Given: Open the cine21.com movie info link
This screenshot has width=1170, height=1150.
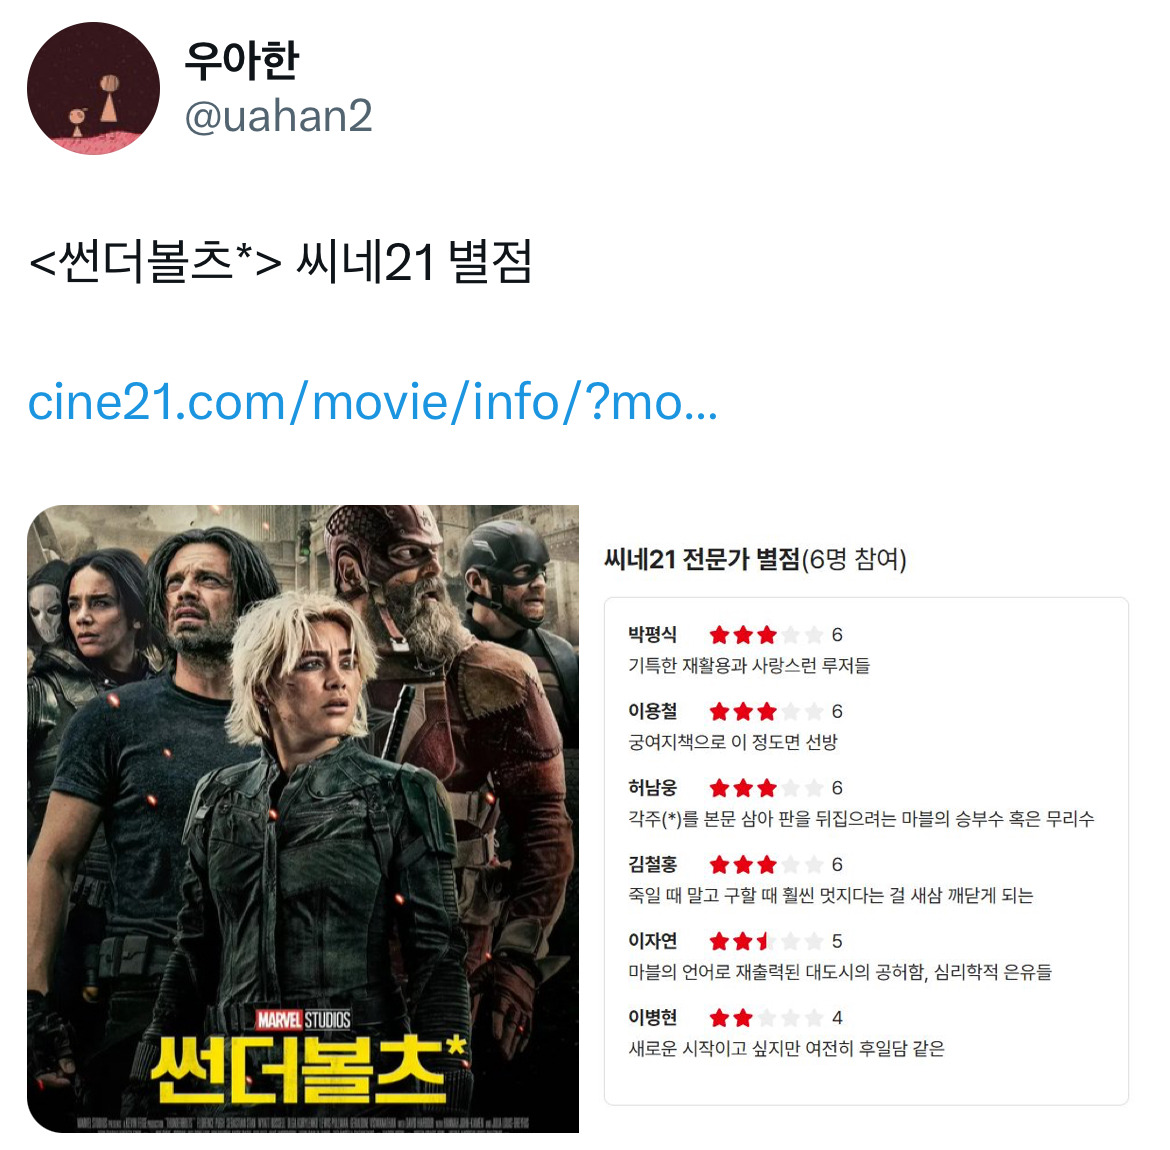Looking at the screenshot, I should coord(372,401).
